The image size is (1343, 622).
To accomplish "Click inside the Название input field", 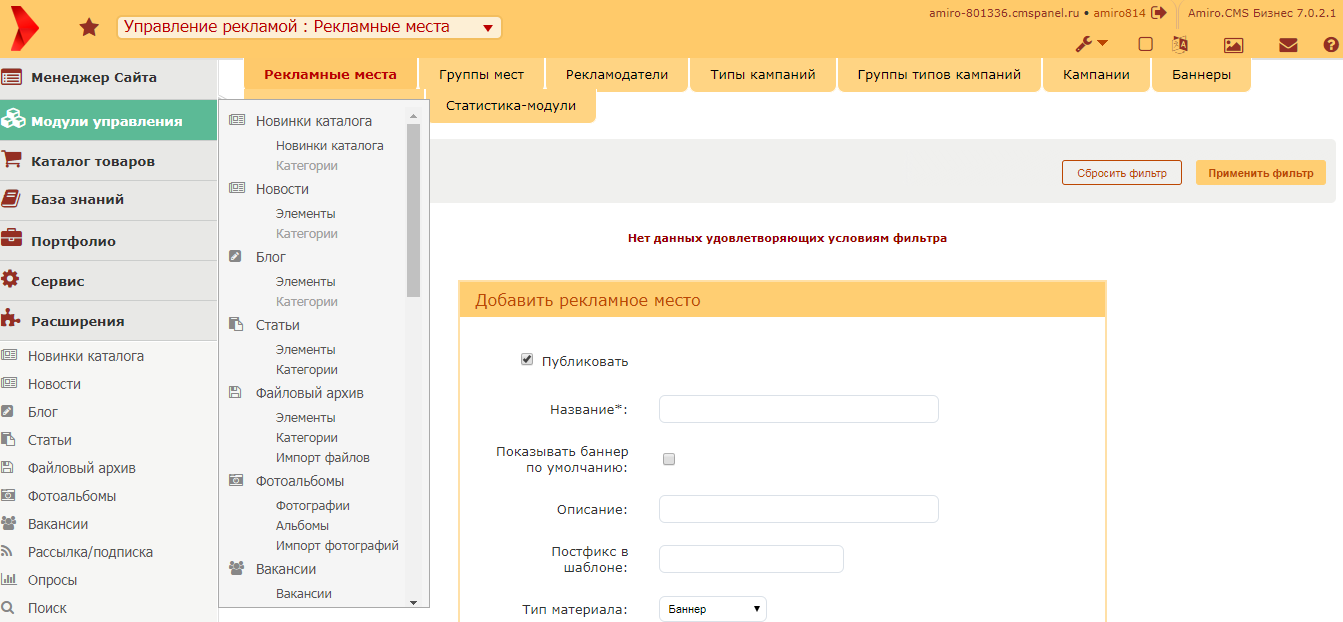I will (798, 408).
